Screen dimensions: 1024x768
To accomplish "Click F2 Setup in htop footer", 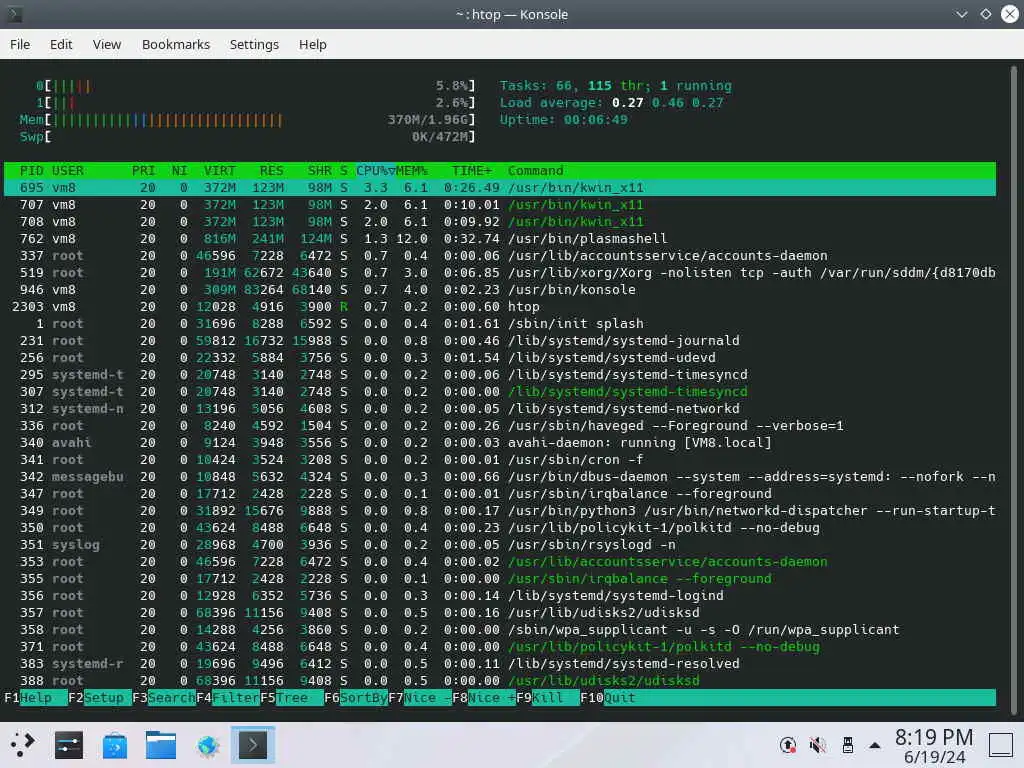I will [99, 697].
